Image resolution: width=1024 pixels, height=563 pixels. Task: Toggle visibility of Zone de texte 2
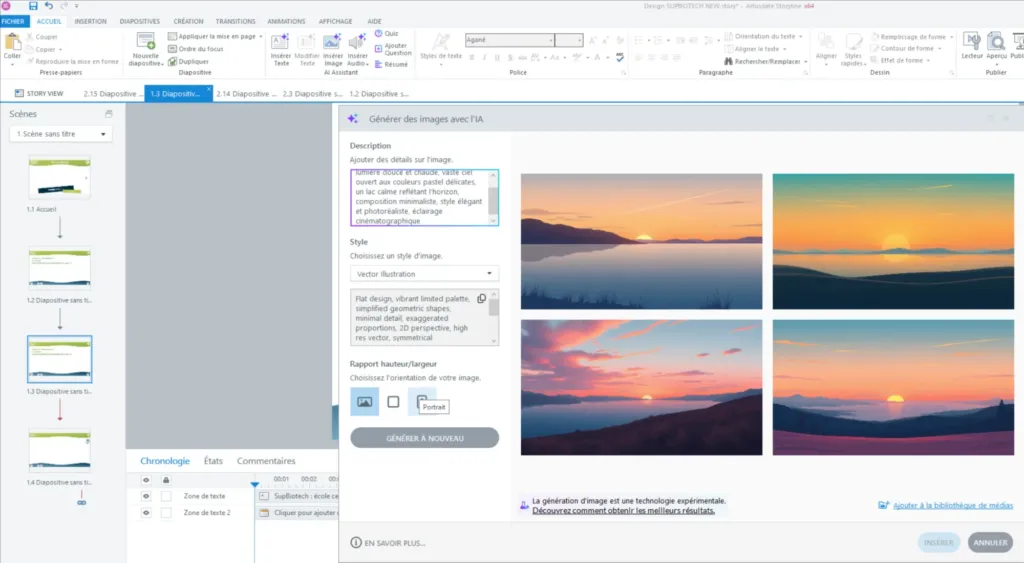[146, 513]
